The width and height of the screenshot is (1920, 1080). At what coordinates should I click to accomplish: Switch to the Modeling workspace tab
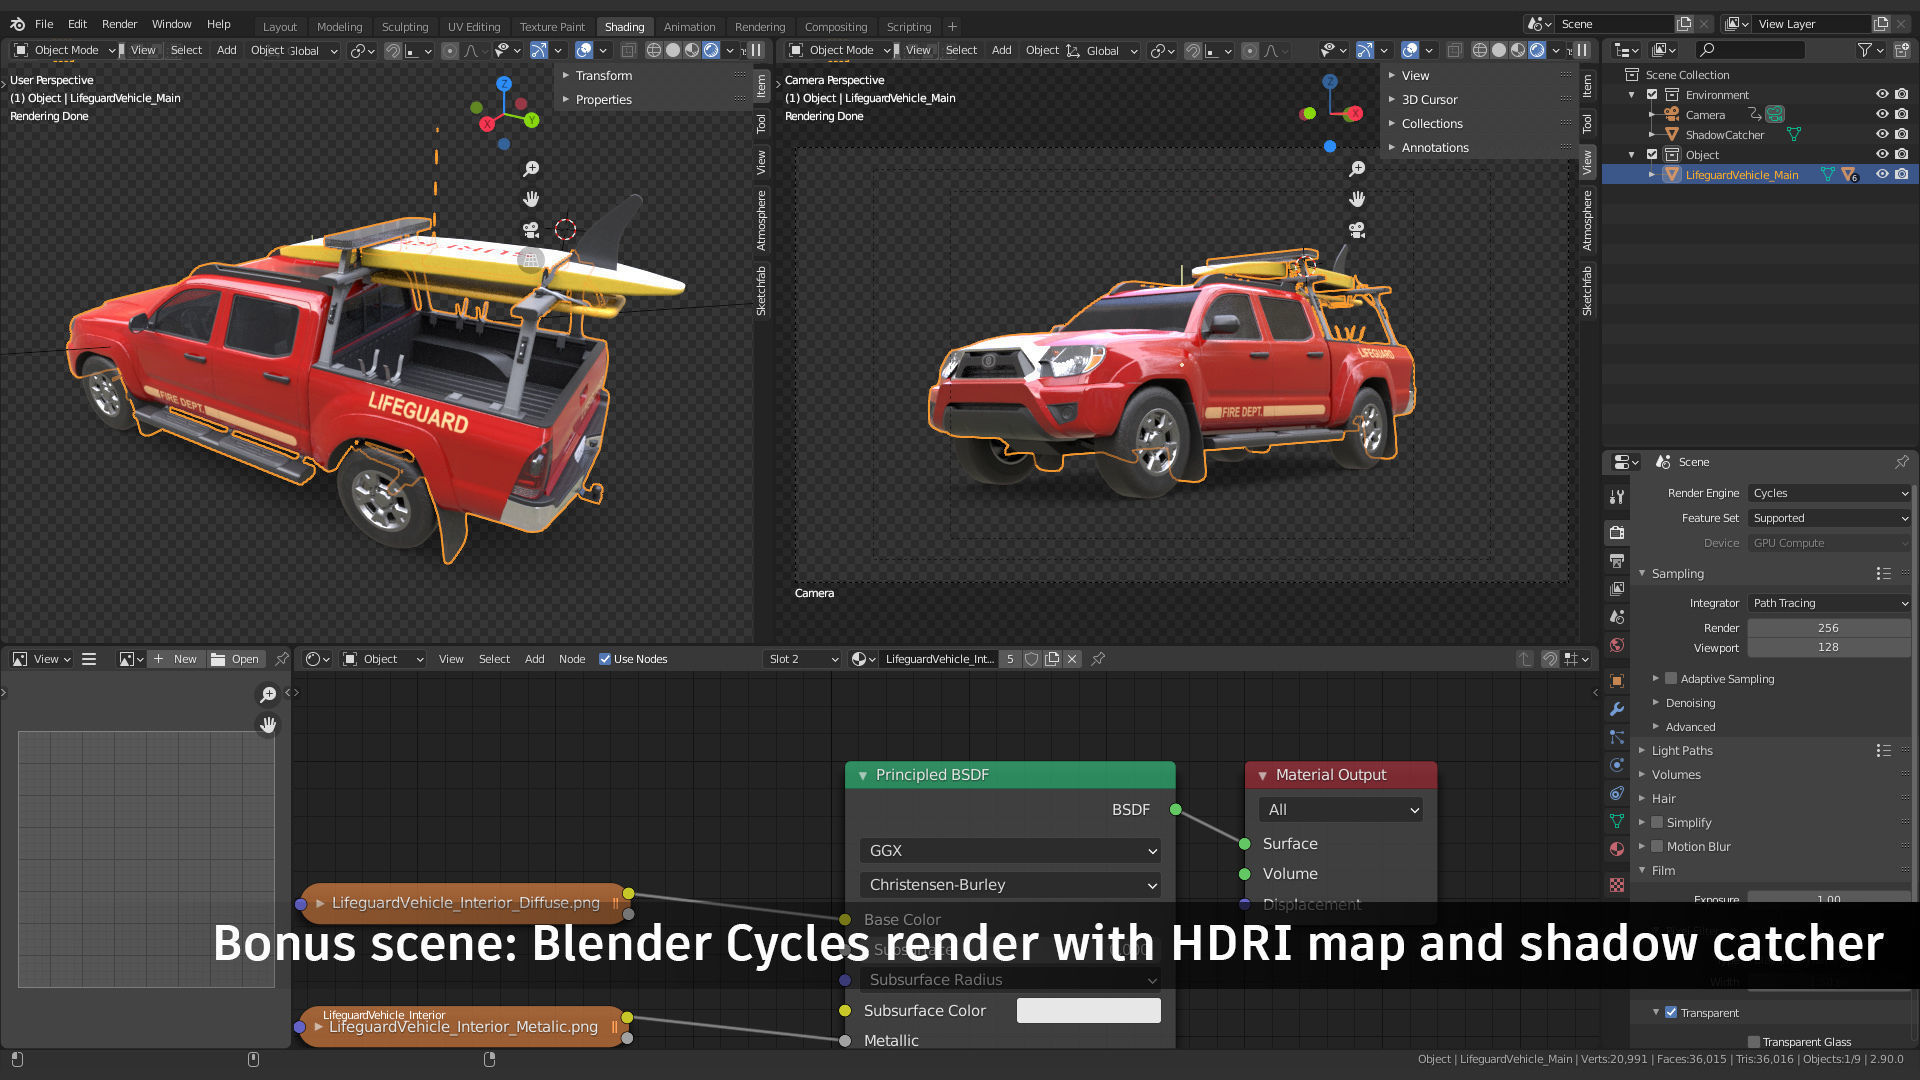339,27
